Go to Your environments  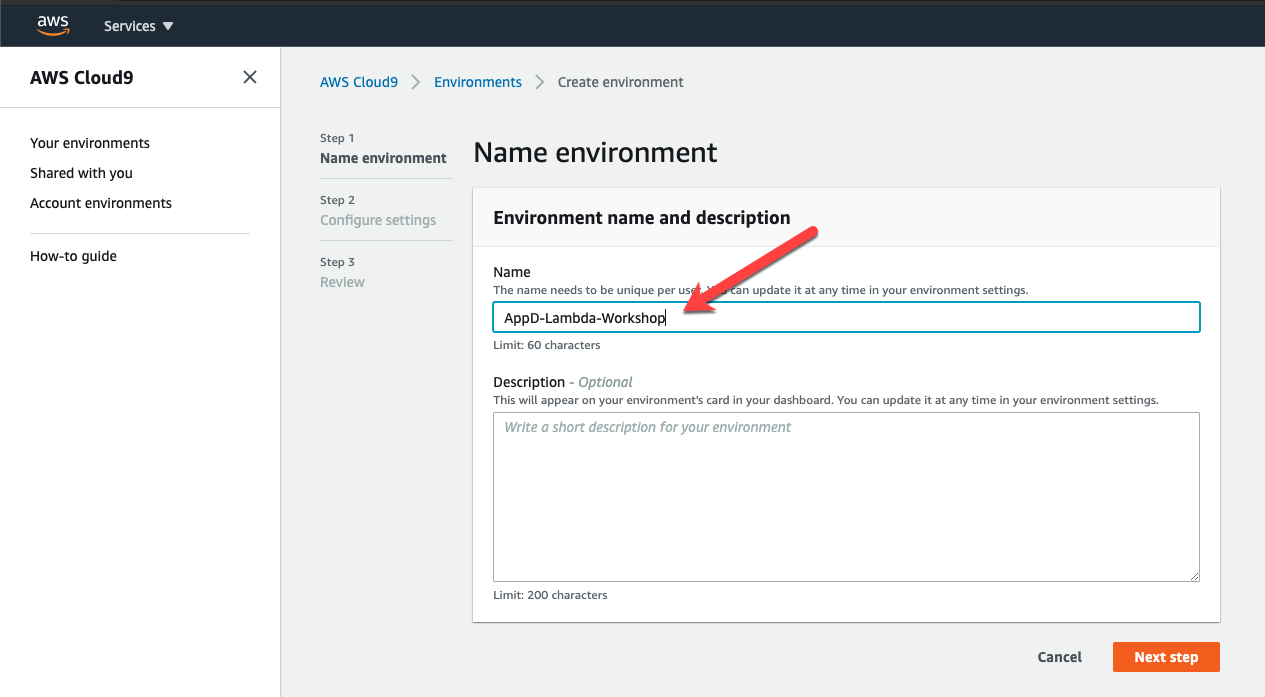tap(90, 143)
